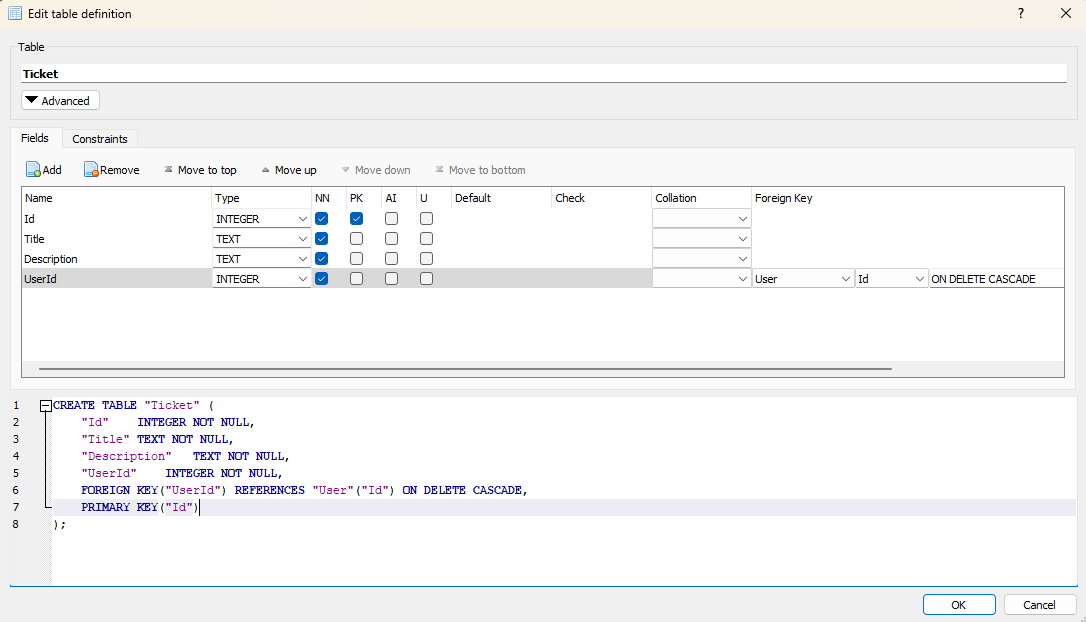The width and height of the screenshot is (1086, 622).
Task: Select the Fields tab
Action: tap(35, 138)
